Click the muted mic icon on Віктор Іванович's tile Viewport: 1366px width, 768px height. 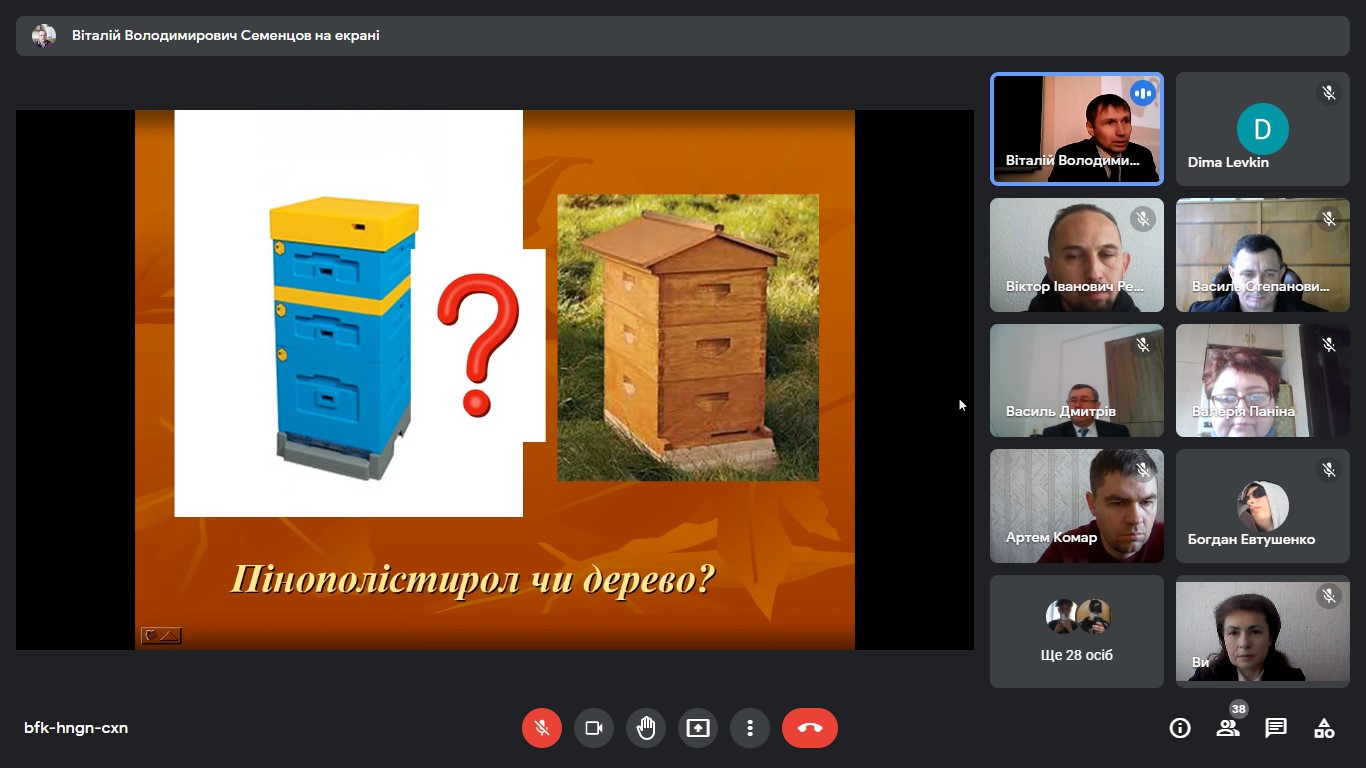point(1143,218)
